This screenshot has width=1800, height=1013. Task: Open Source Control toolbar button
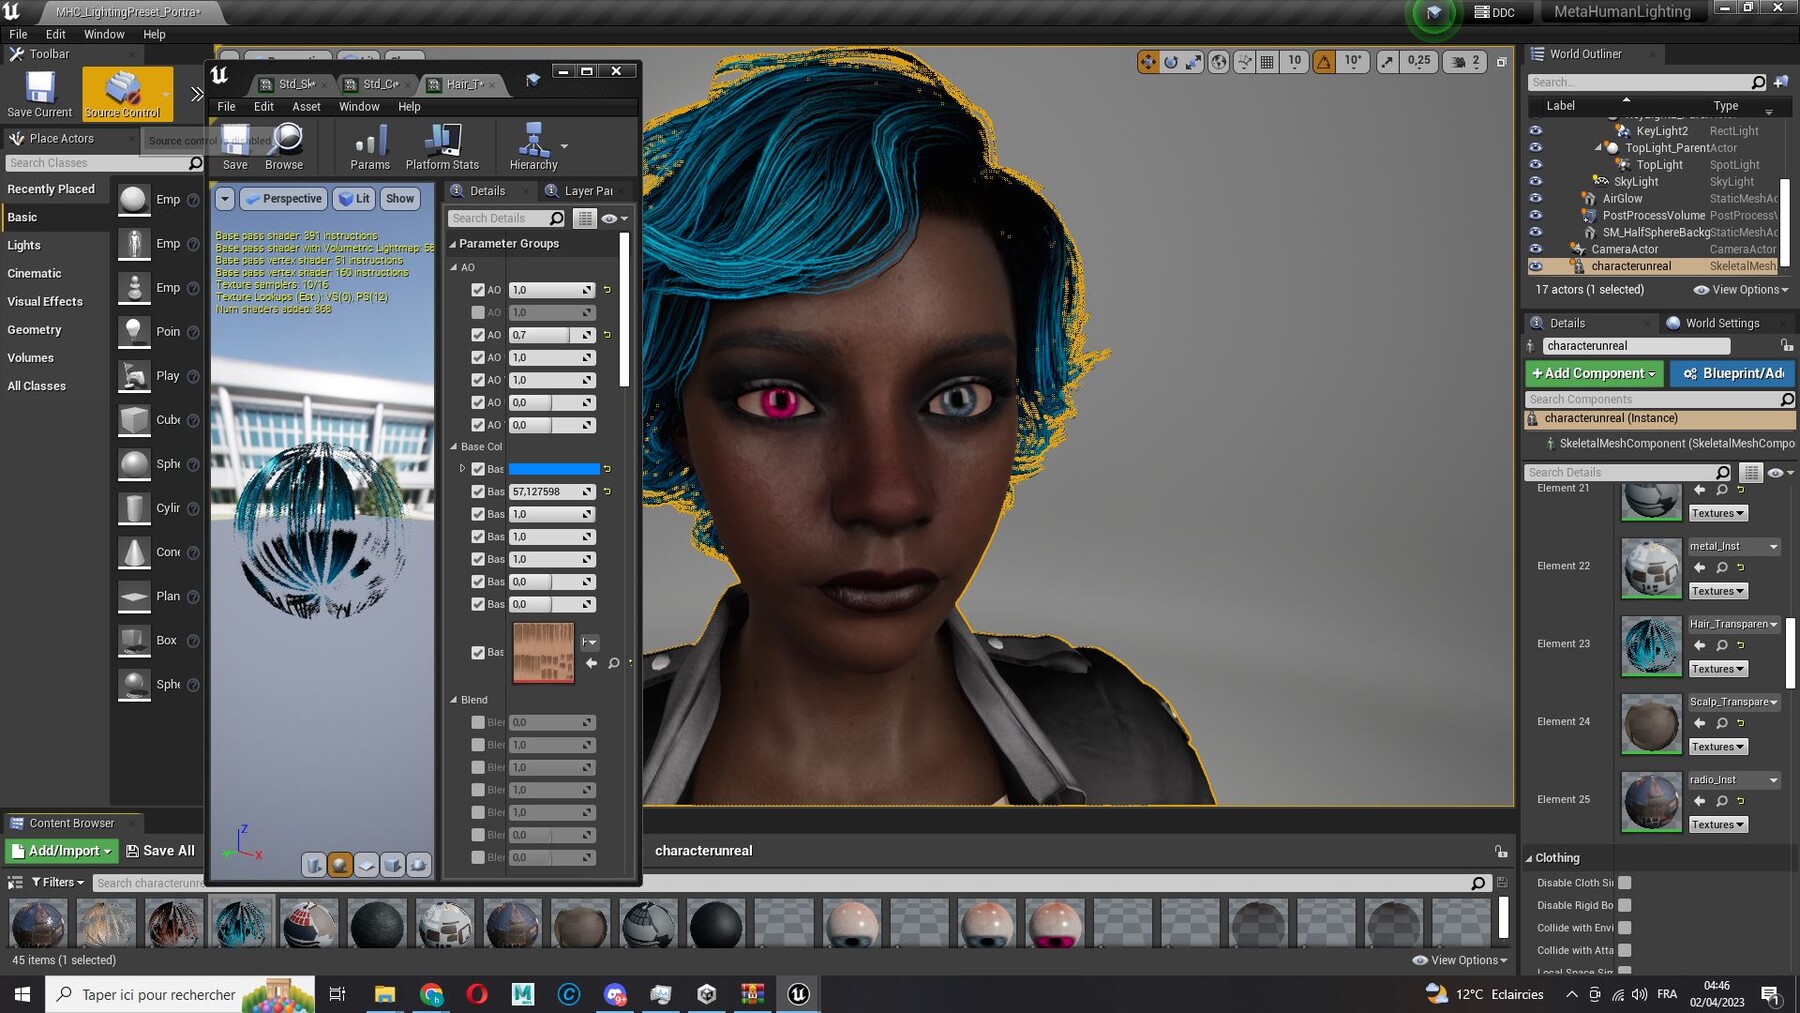click(x=123, y=94)
